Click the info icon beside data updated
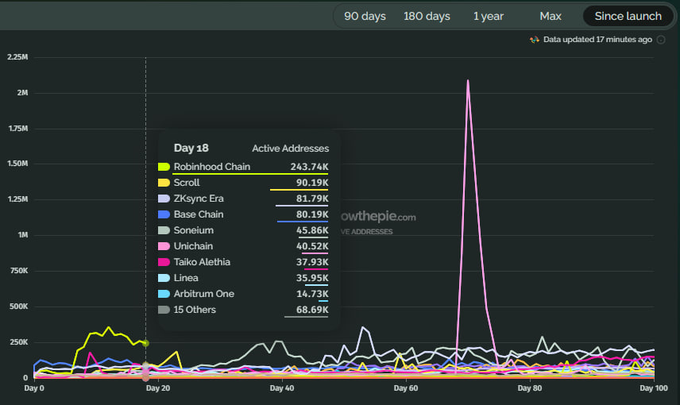The height and width of the screenshot is (405, 680). click(x=661, y=40)
